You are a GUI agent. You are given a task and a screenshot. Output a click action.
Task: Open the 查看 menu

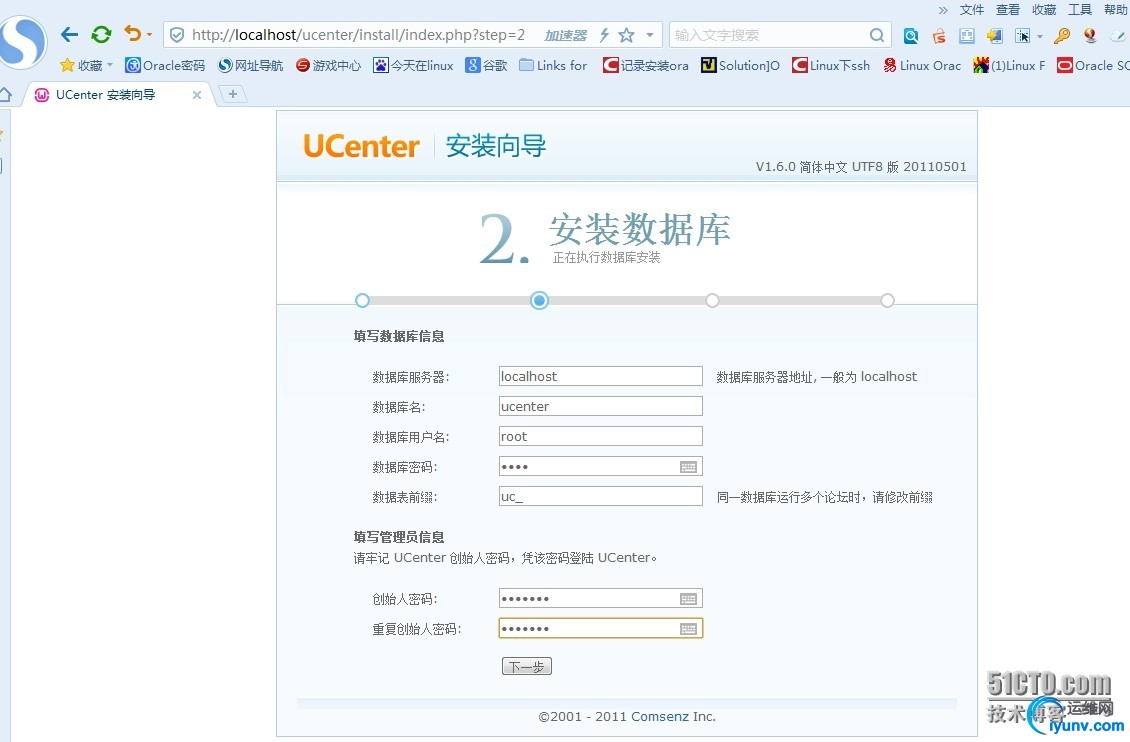1007,9
